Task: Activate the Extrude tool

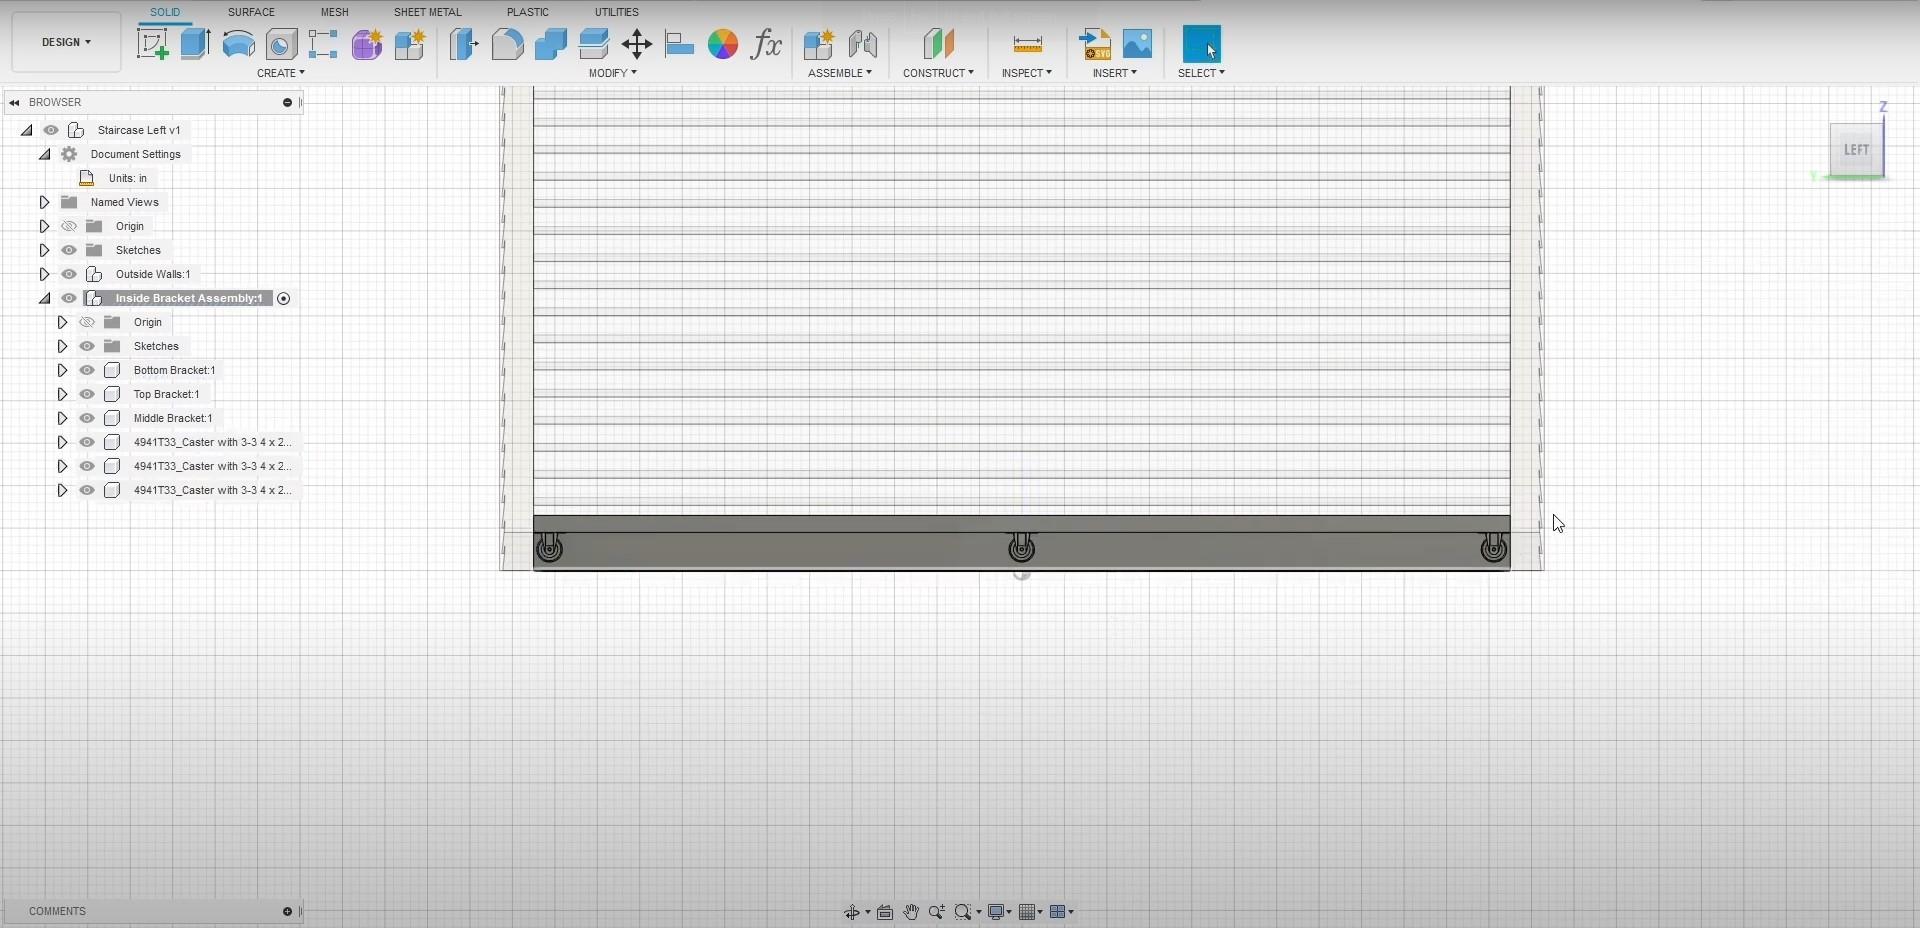Action: click(x=195, y=44)
